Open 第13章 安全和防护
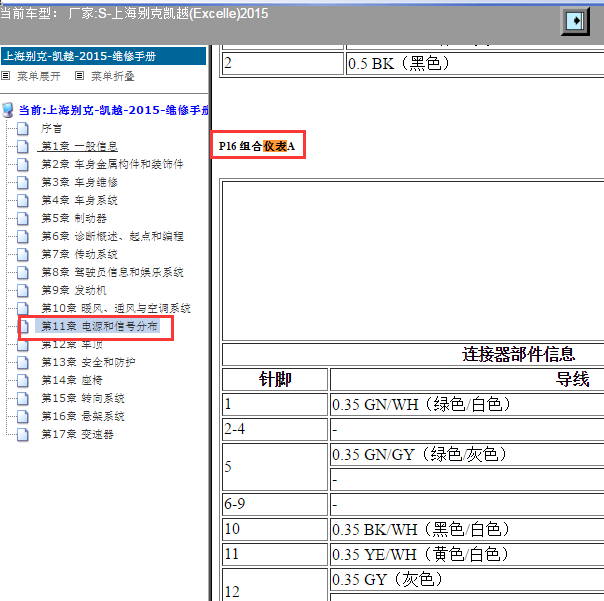Viewport: 604px width, 601px height. click(88, 362)
